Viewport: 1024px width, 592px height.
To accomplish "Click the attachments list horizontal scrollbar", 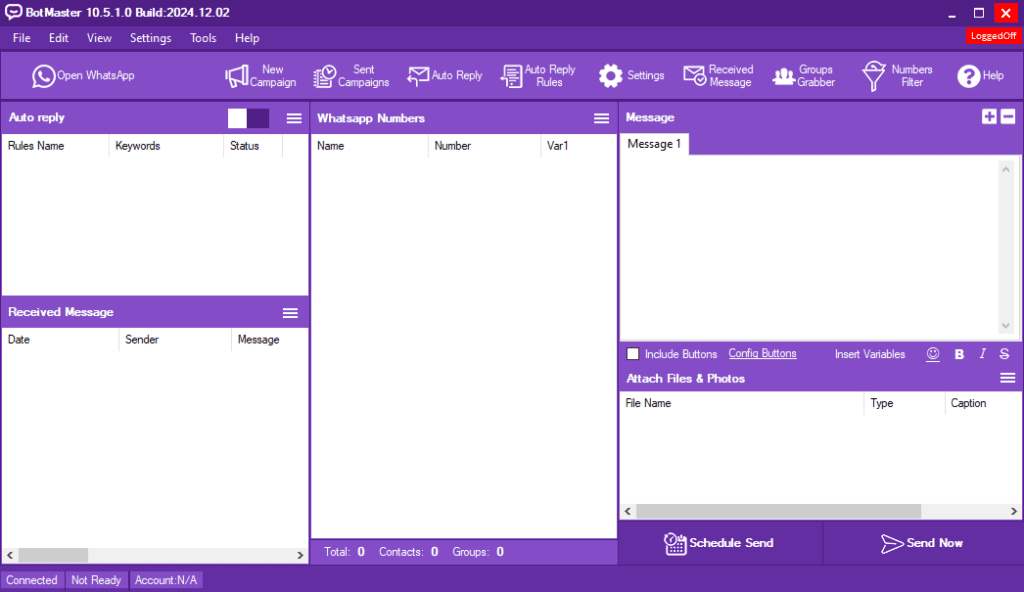I will (x=821, y=511).
